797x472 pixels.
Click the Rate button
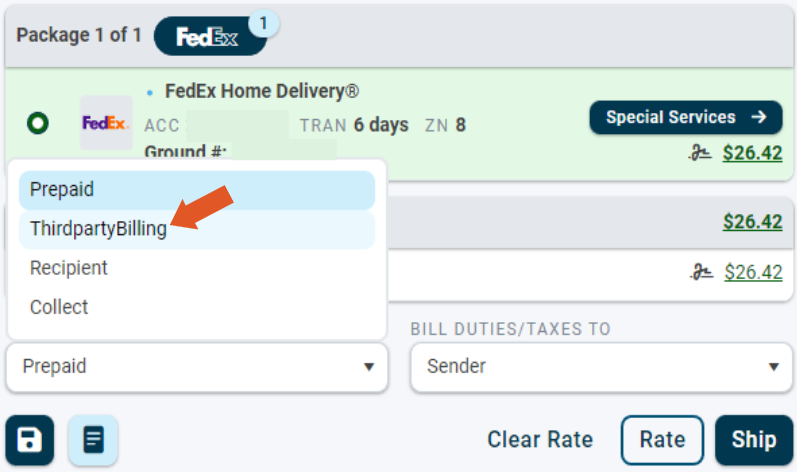[x=662, y=439]
